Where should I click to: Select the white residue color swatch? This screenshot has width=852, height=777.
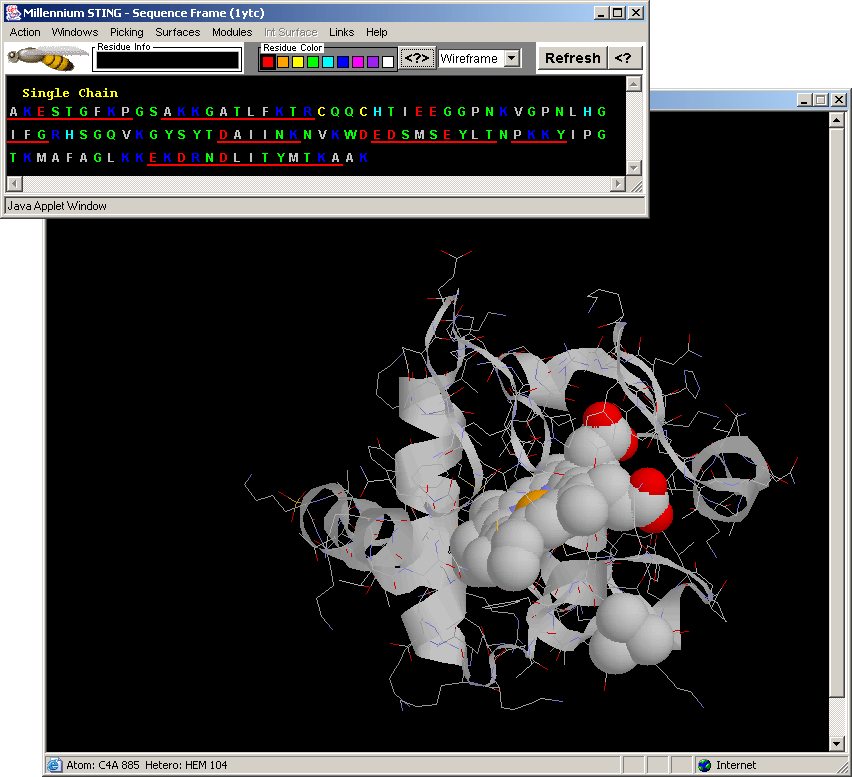388,62
